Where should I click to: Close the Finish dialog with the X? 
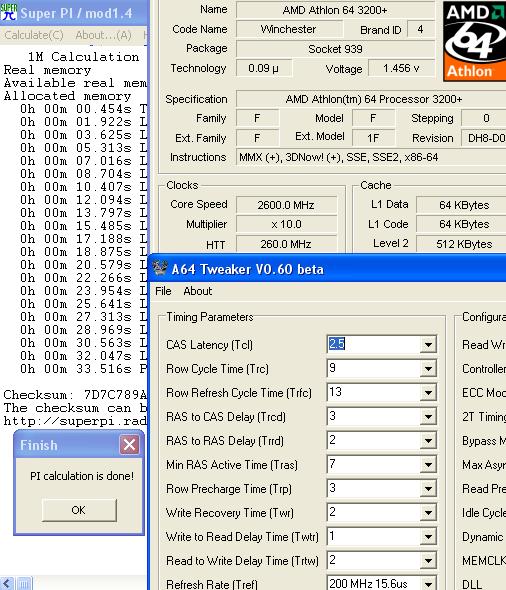(129, 445)
